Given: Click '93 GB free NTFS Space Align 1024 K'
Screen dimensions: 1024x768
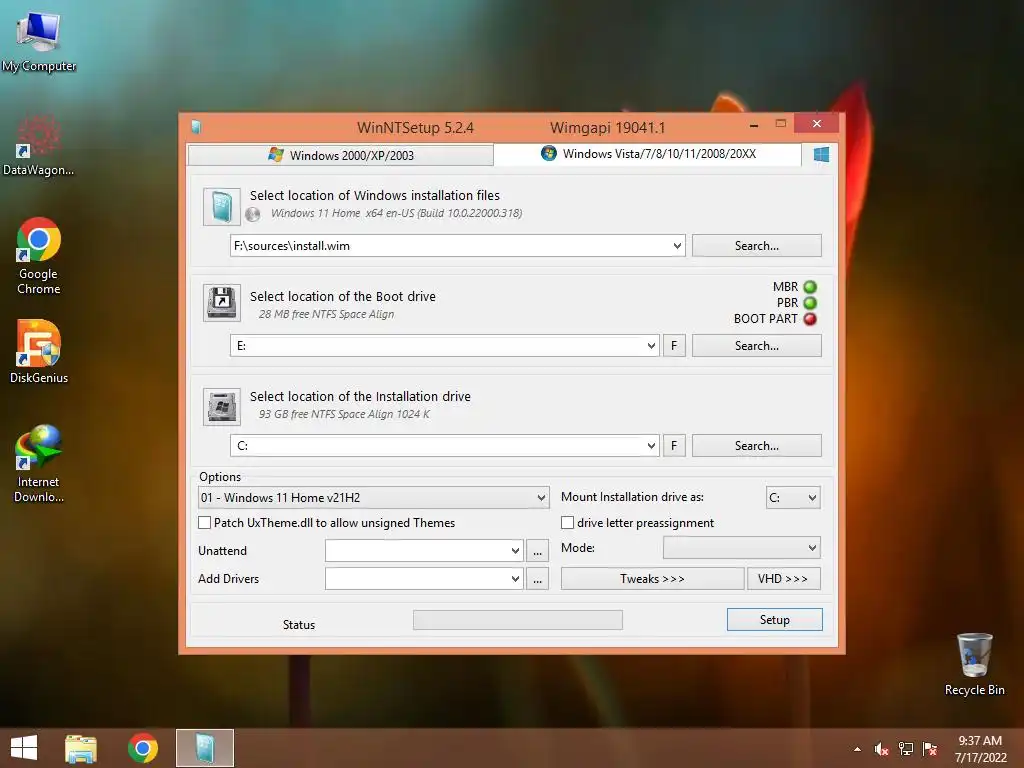Looking at the screenshot, I should 344,414.
